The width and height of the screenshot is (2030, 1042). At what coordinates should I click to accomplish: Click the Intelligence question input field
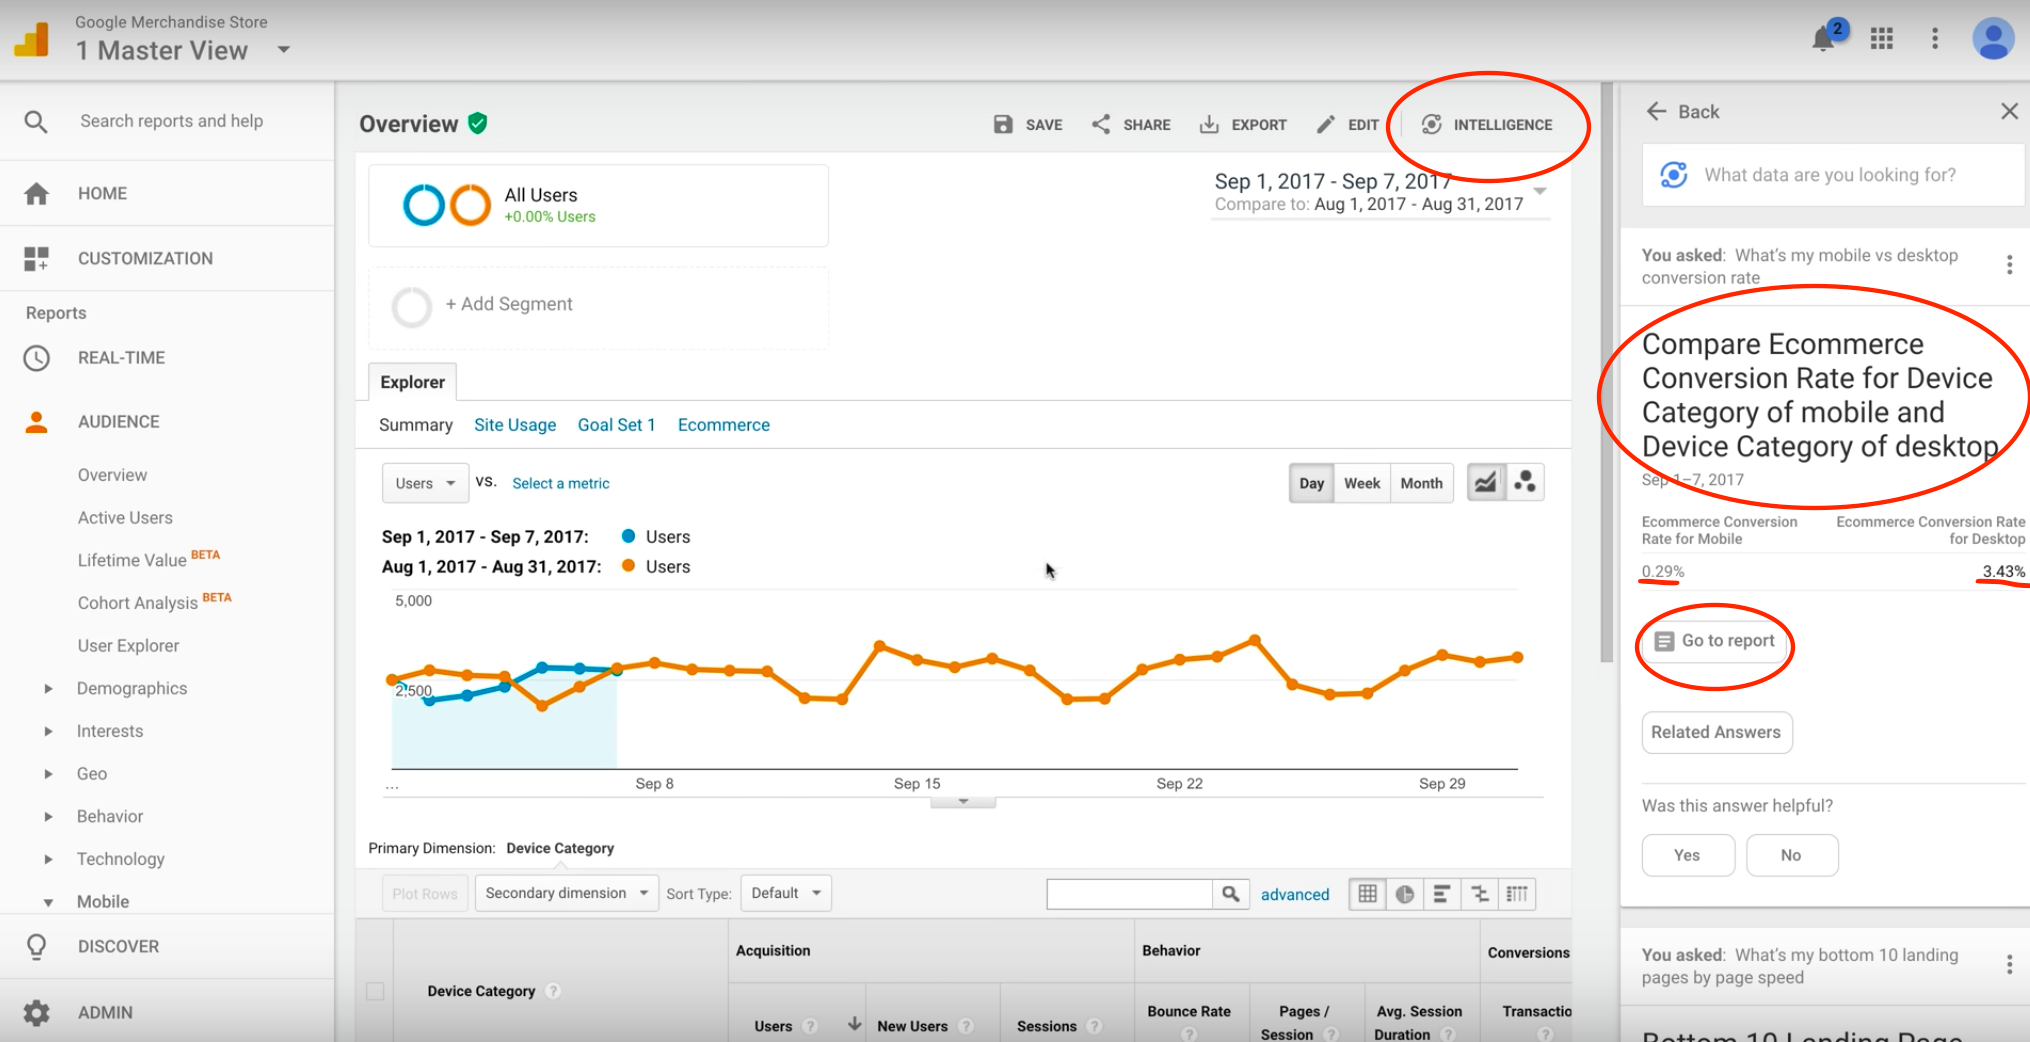pyautogui.click(x=1832, y=175)
